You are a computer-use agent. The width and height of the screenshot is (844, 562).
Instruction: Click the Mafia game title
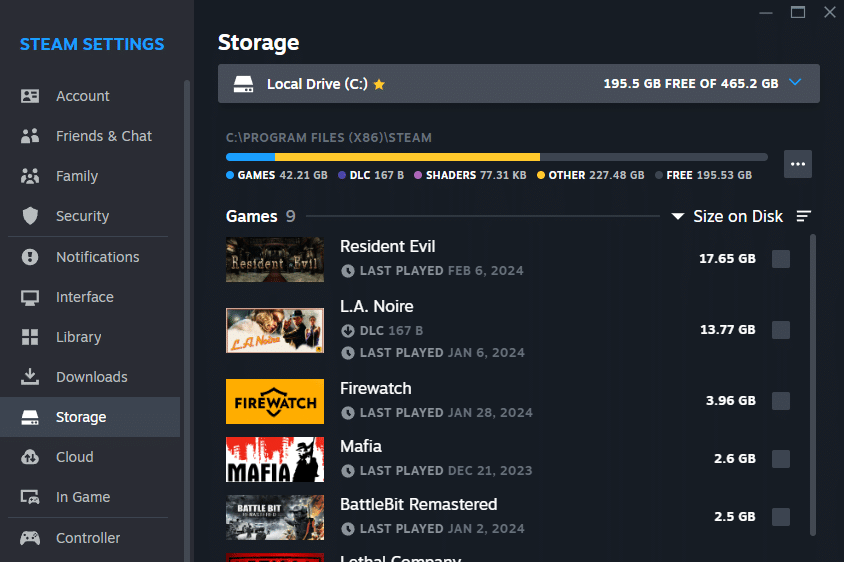point(361,446)
